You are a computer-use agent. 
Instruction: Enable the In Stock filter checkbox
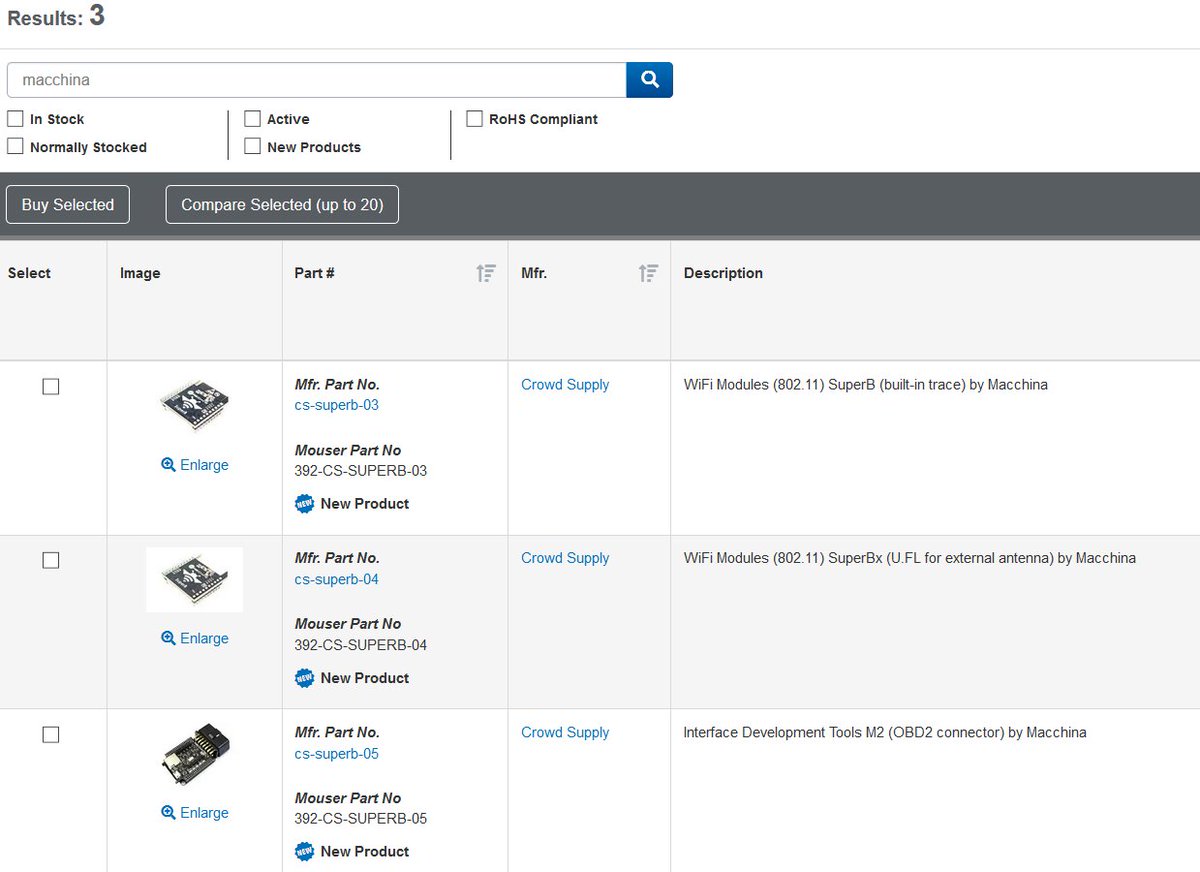pyautogui.click(x=15, y=119)
